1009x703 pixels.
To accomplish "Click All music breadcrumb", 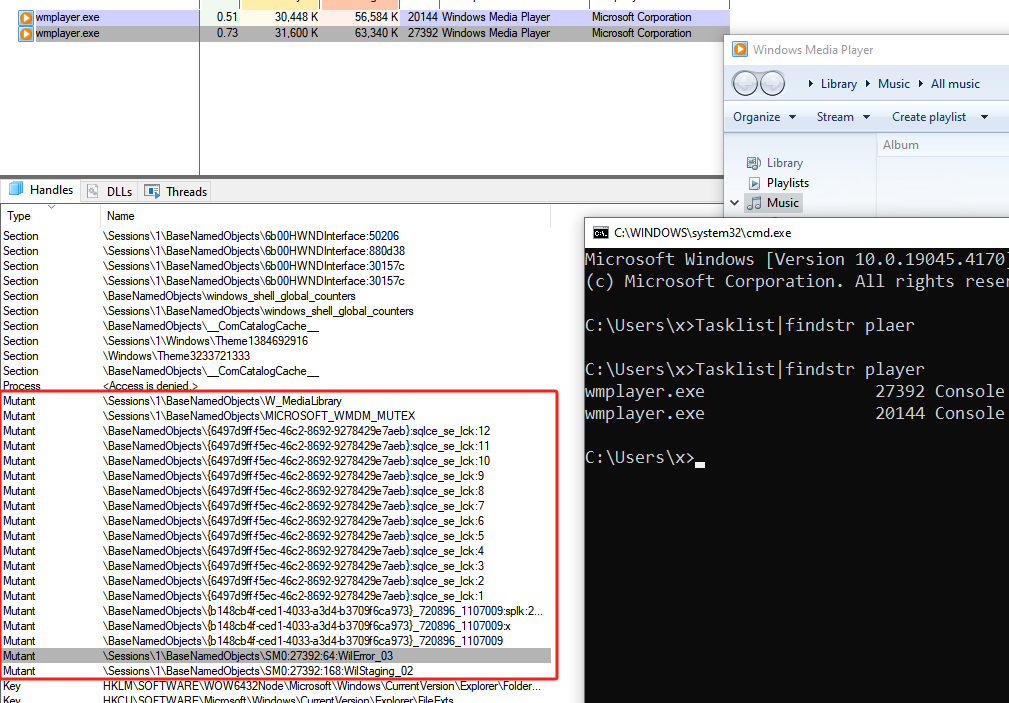I will click(955, 84).
